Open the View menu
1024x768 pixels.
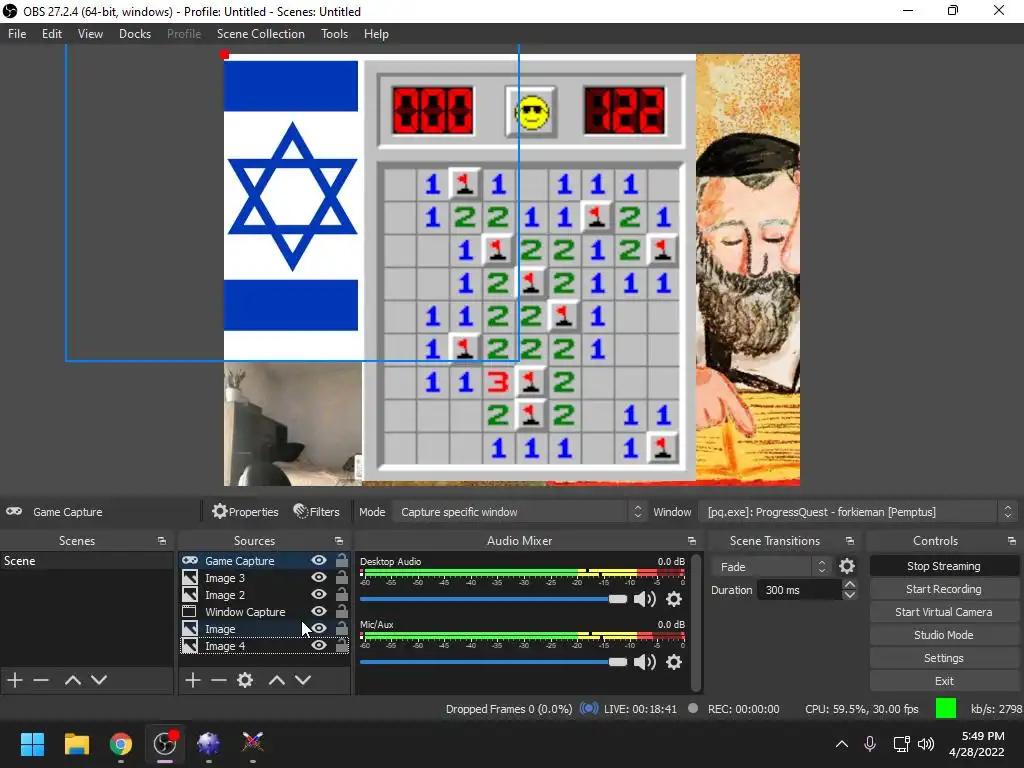[90, 34]
